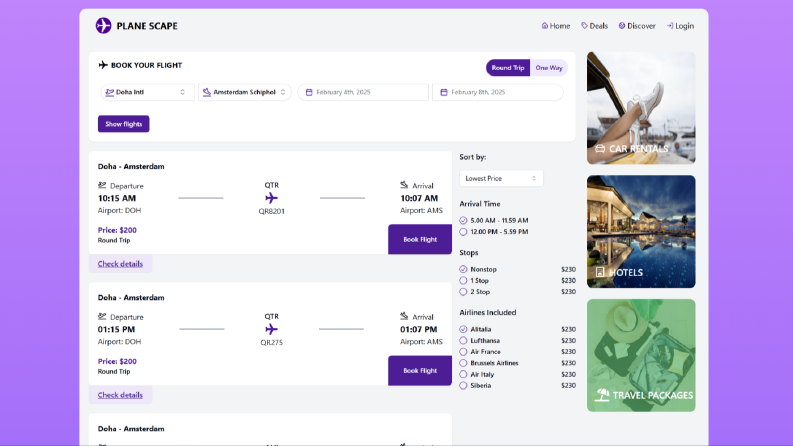
Task: Open departure date field February 4th, 2025
Action: point(363,92)
